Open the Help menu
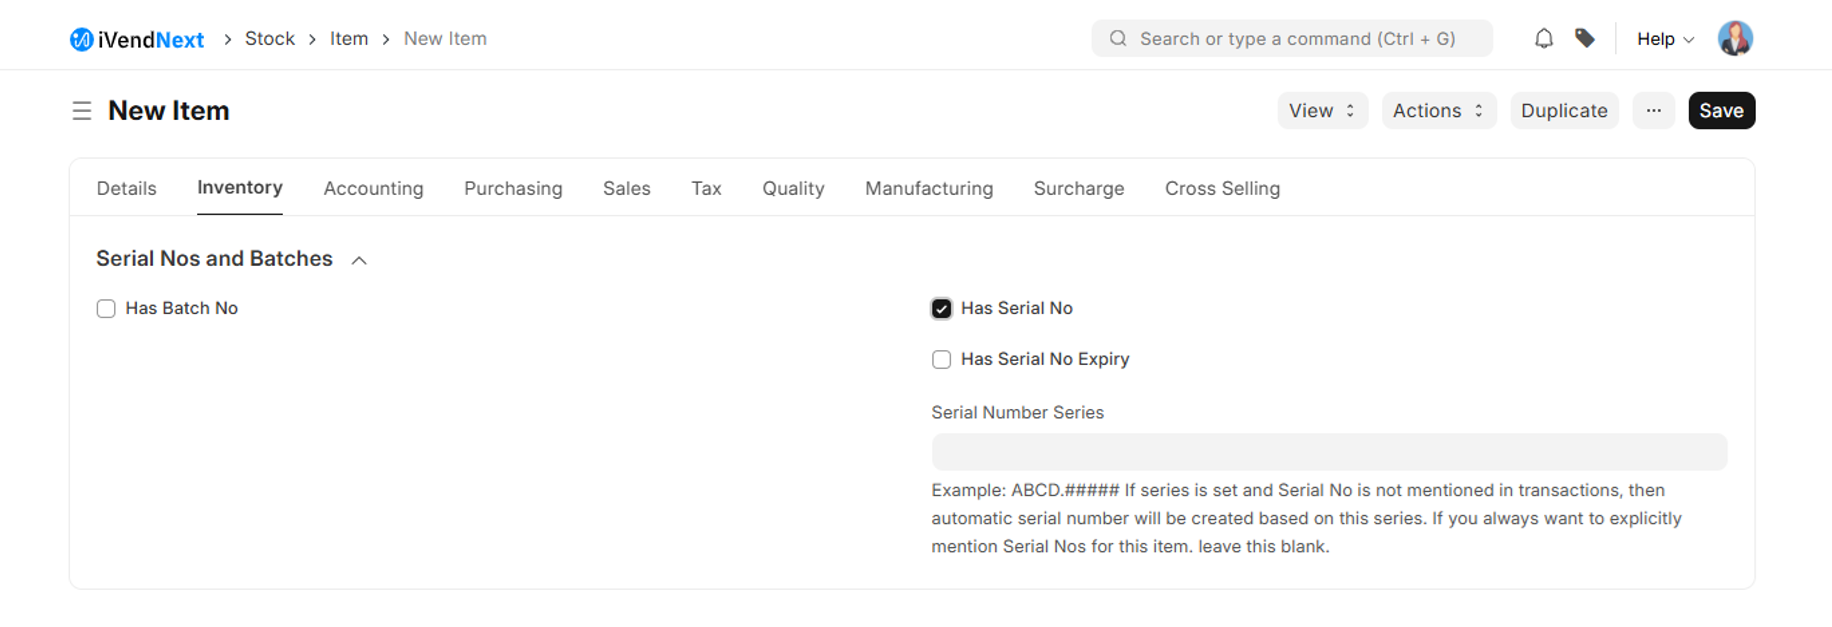Viewport: 1832px width, 627px height. tap(1665, 39)
